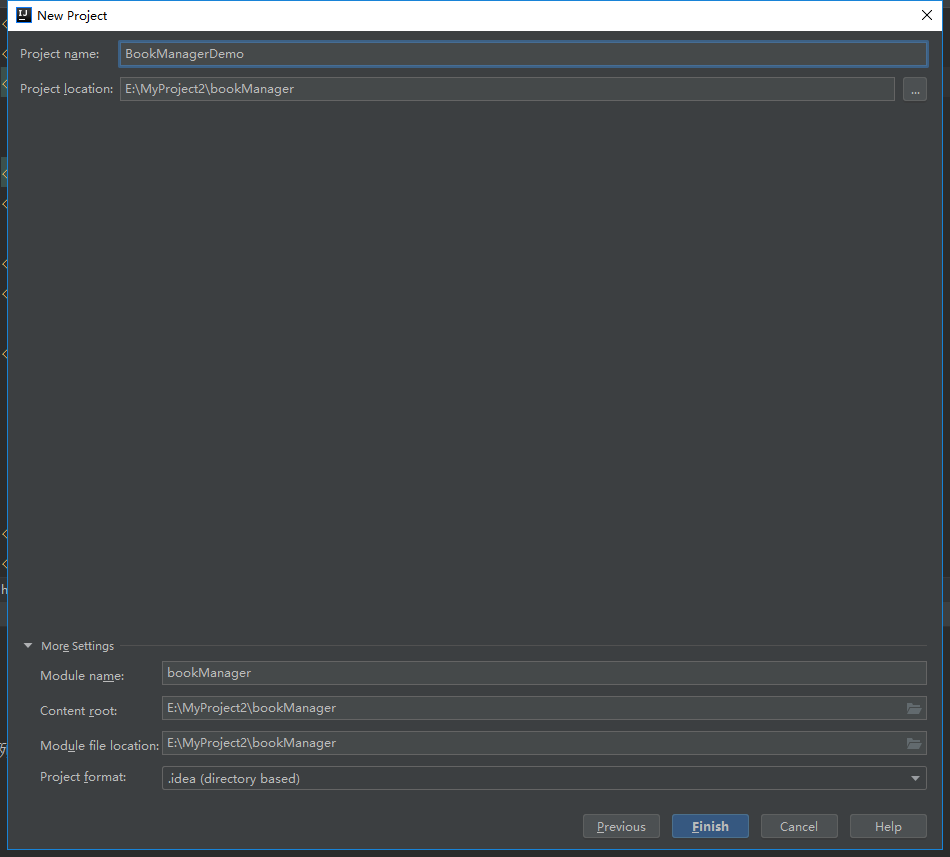
Task: Click the Project format dropdown arrow
Action: click(915, 778)
